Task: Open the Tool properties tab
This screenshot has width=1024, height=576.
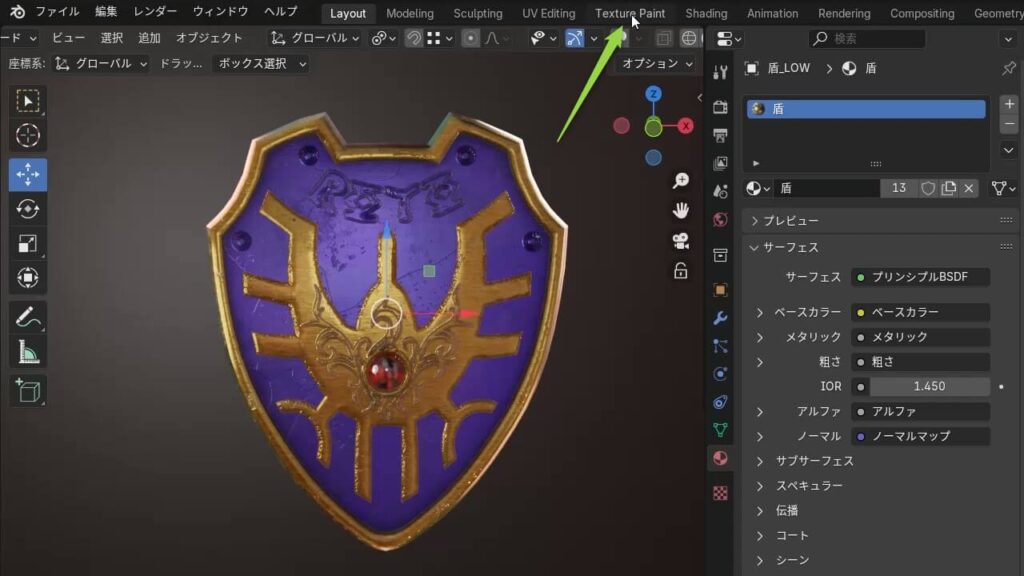Action: pos(720,72)
